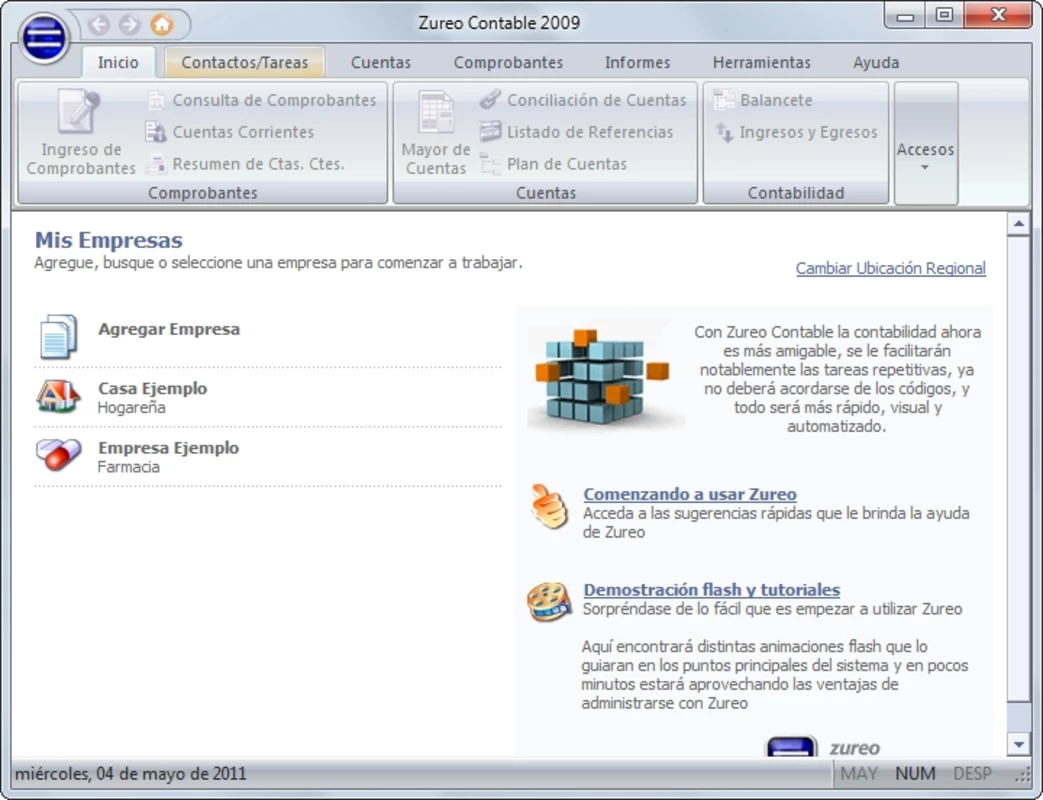Click the Balancete icon
Image resolution: width=1043 pixels, height=800 pixels.
(724, 100)
